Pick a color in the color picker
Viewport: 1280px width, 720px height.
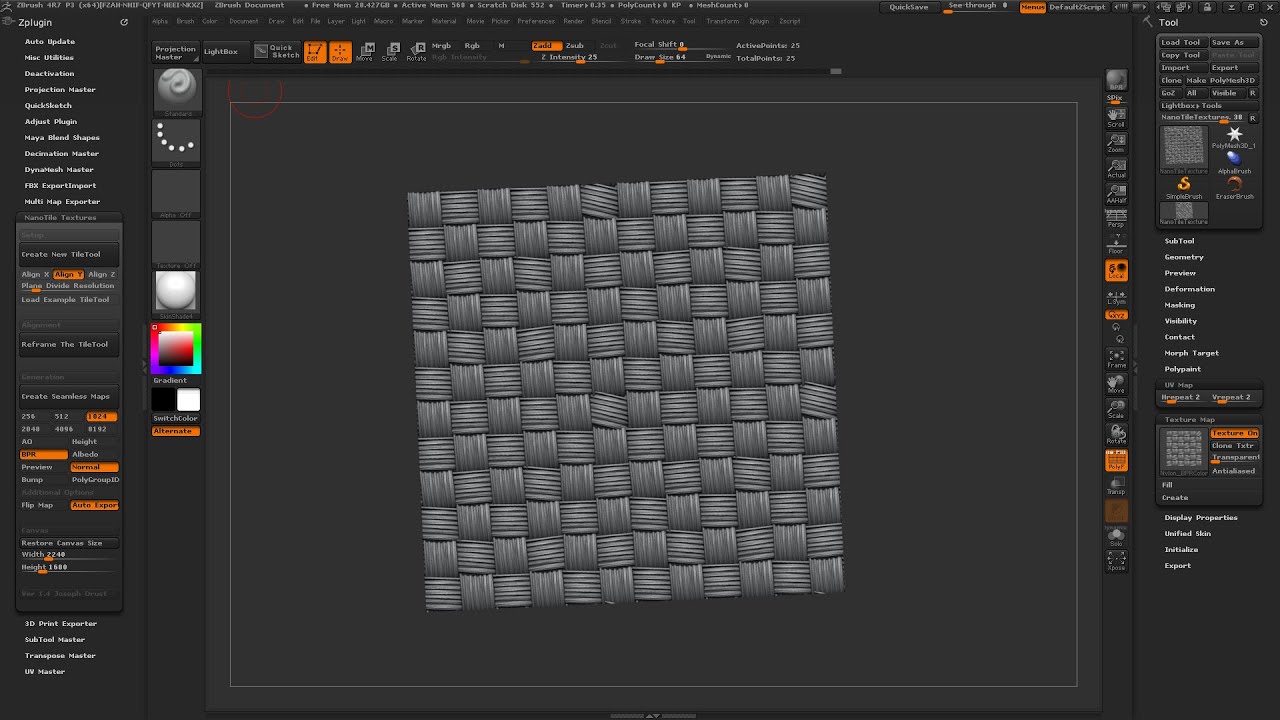[x=176, y=348]
